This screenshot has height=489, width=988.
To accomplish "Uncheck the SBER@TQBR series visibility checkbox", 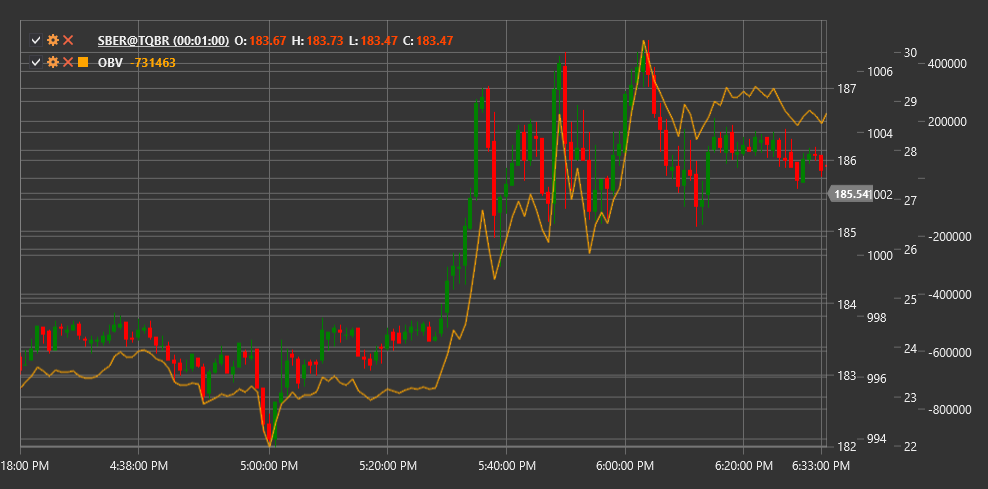I will click(x=36, y=40).
